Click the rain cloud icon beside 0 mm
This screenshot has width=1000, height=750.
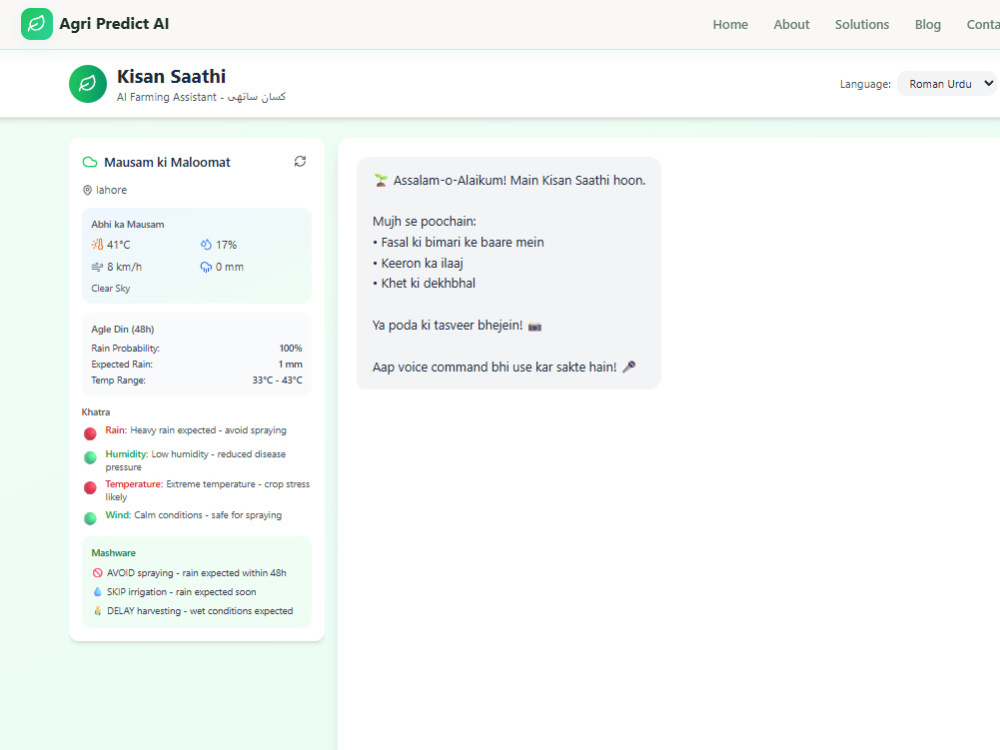pyautogui.click(x=206, y=267)
